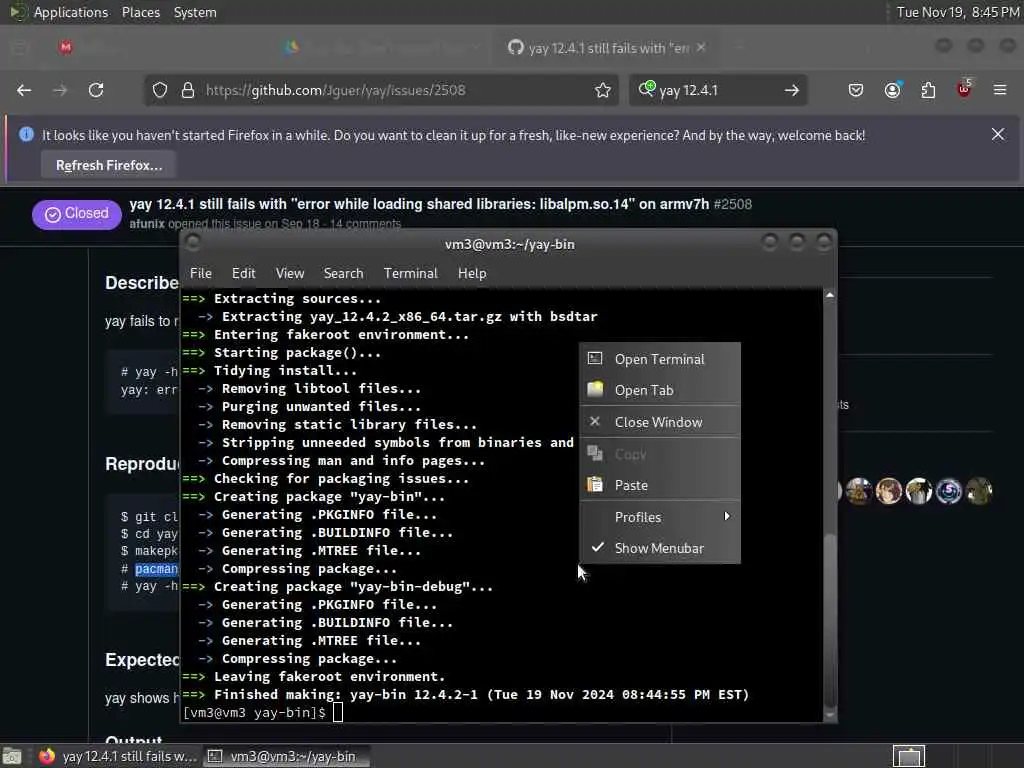Open the terminal Edit menu
This screenshot has width=1024, height=768.
coord(244,273)
